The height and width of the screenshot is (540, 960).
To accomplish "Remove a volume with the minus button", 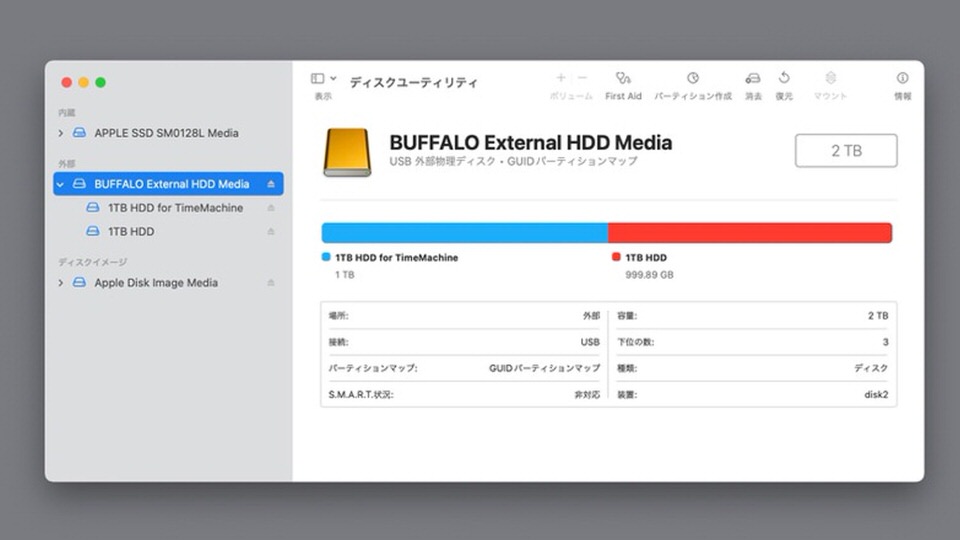I will point(582,78).
